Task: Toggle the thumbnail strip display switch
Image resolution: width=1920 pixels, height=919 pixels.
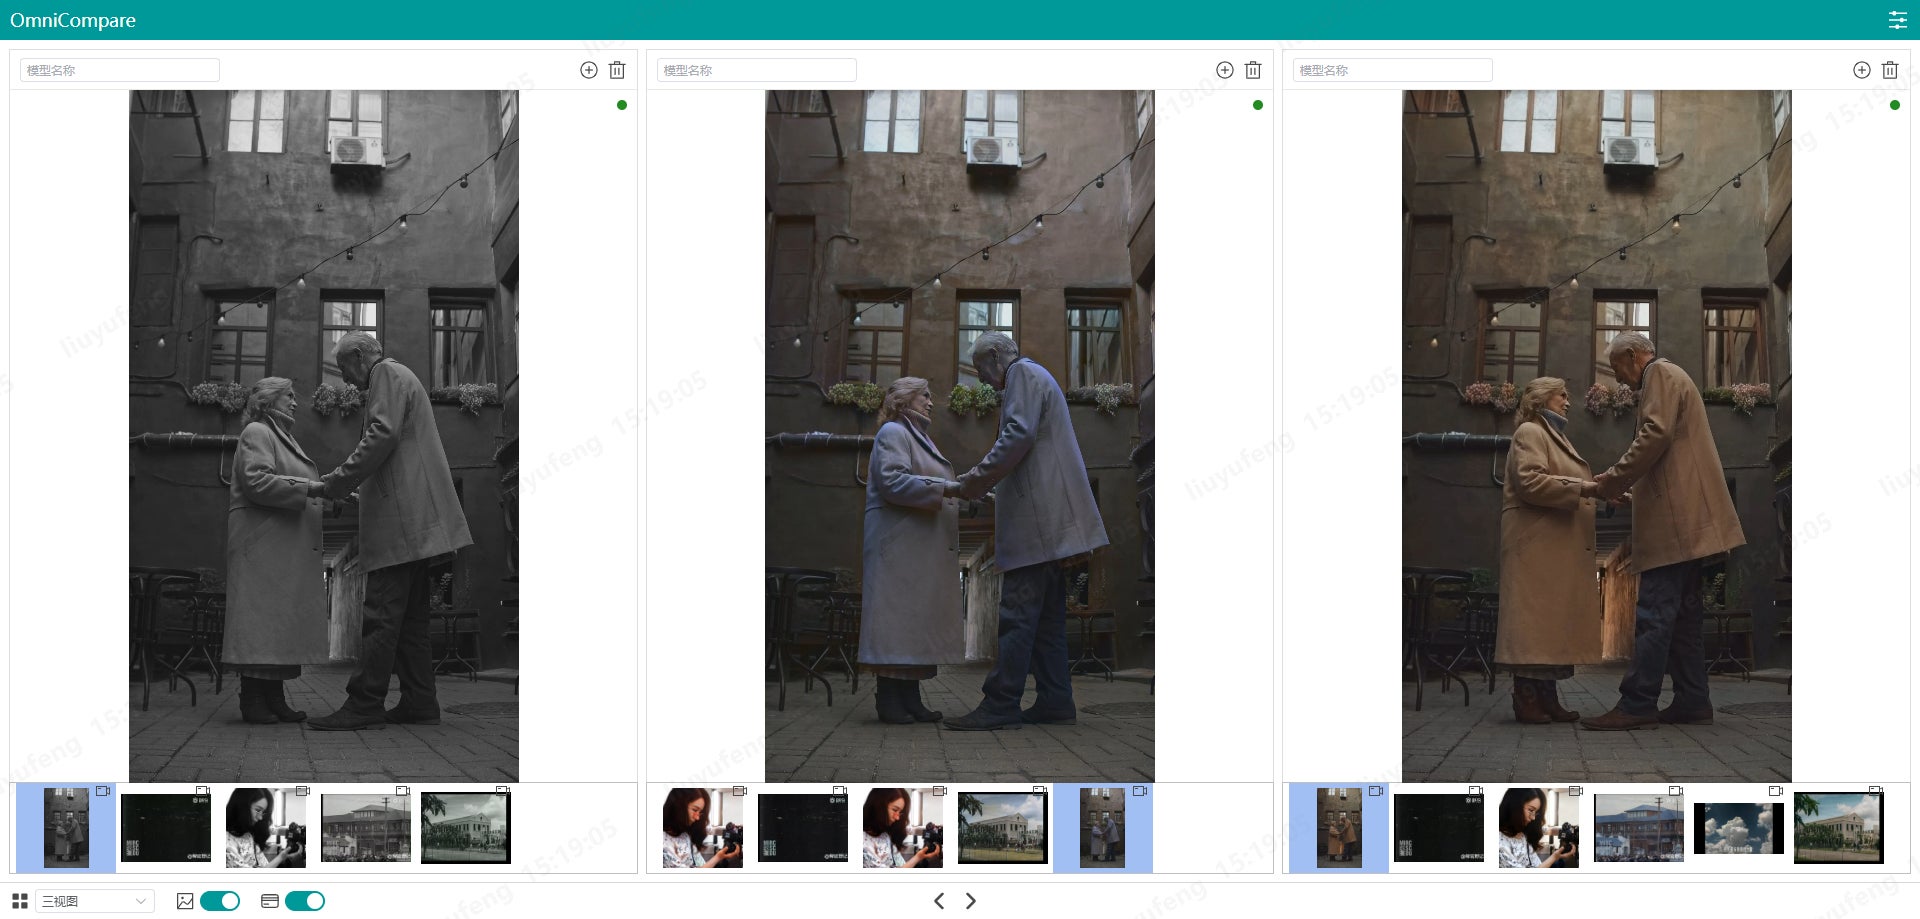Action: coord(305,901)
